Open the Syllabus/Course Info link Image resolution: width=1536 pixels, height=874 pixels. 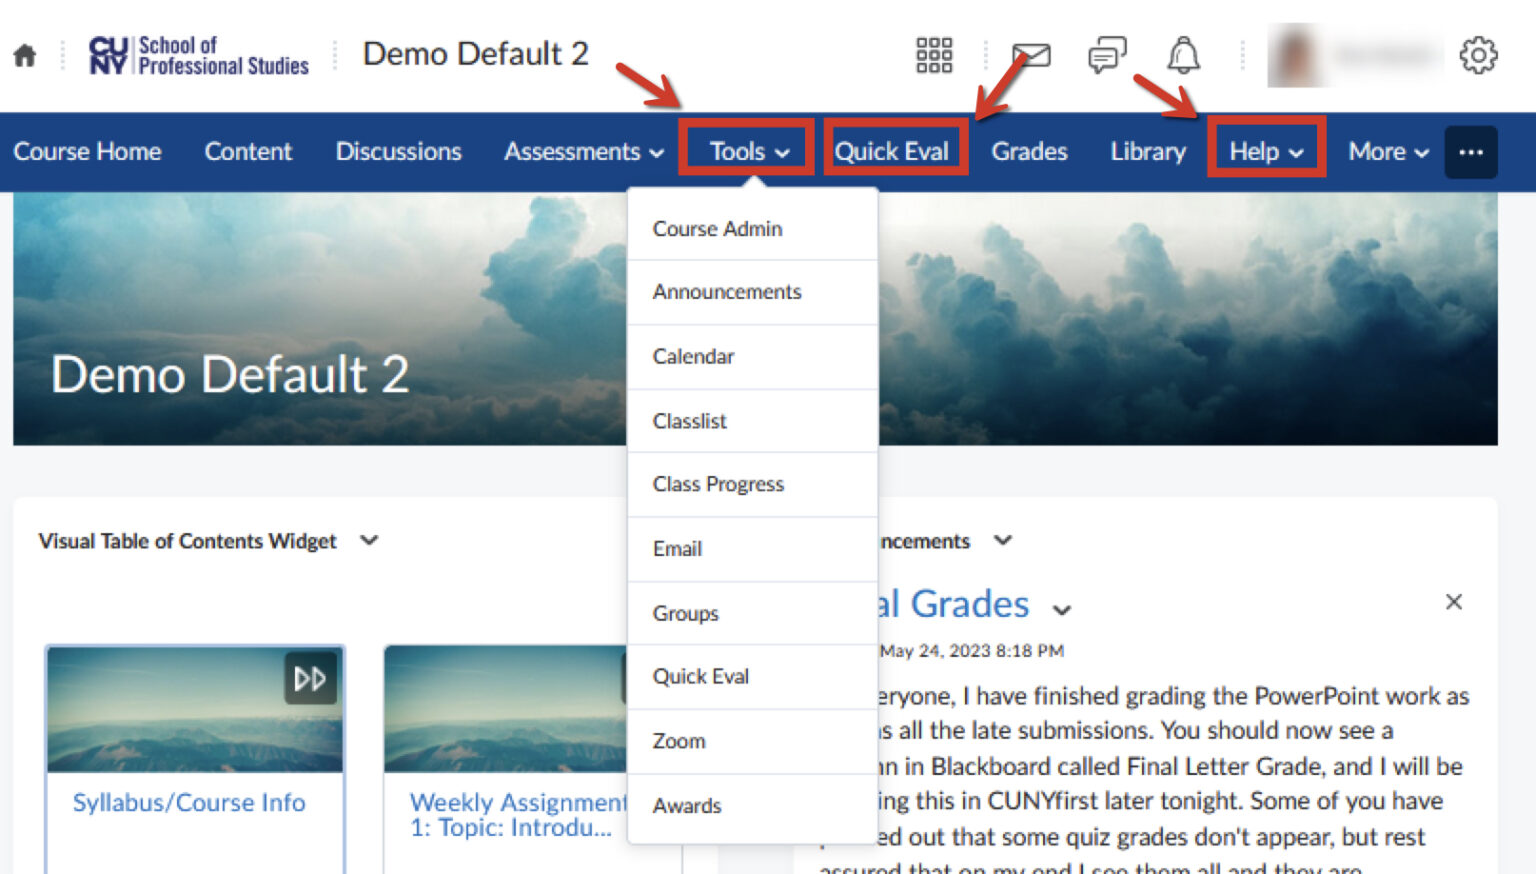click(189, 802)
